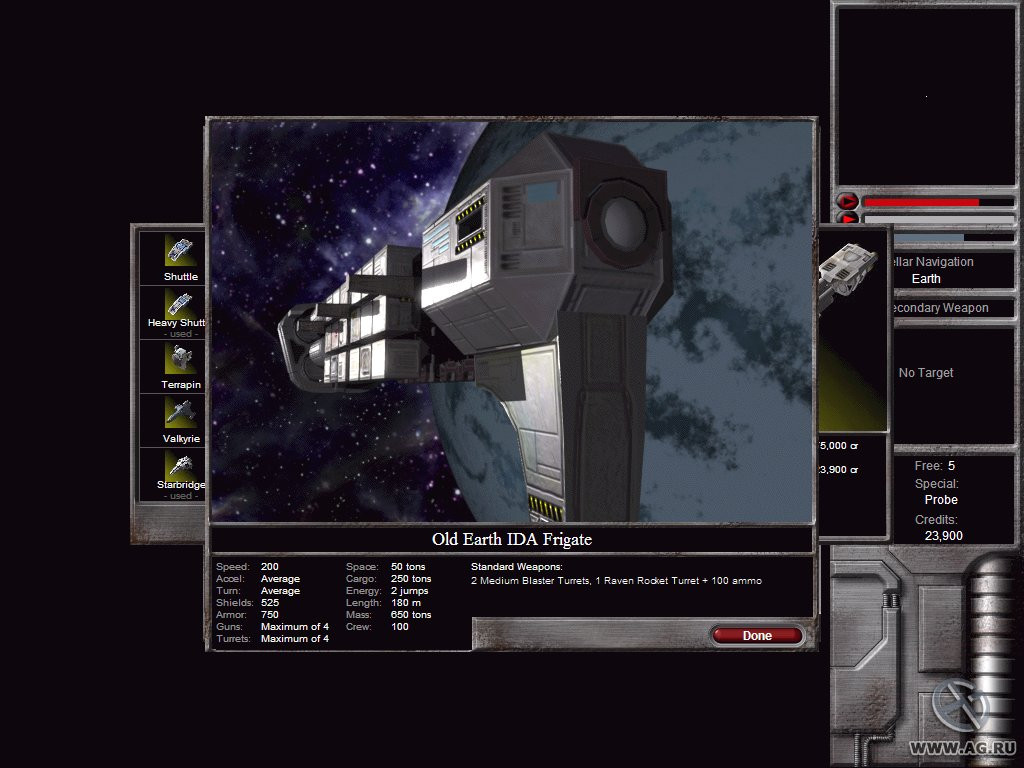Select the Valkyrie ship icon
Viewport: 1024px width, 768px height.
coord(180,413)
